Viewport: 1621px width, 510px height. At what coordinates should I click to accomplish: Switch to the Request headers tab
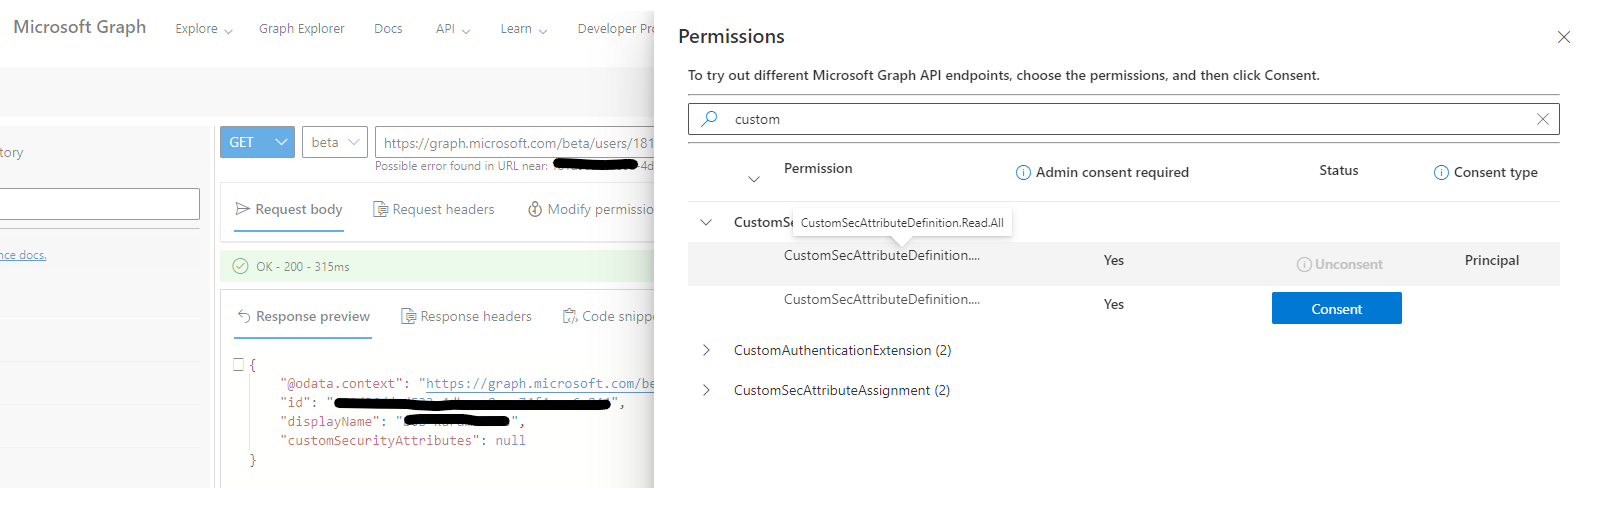point(434,209)
